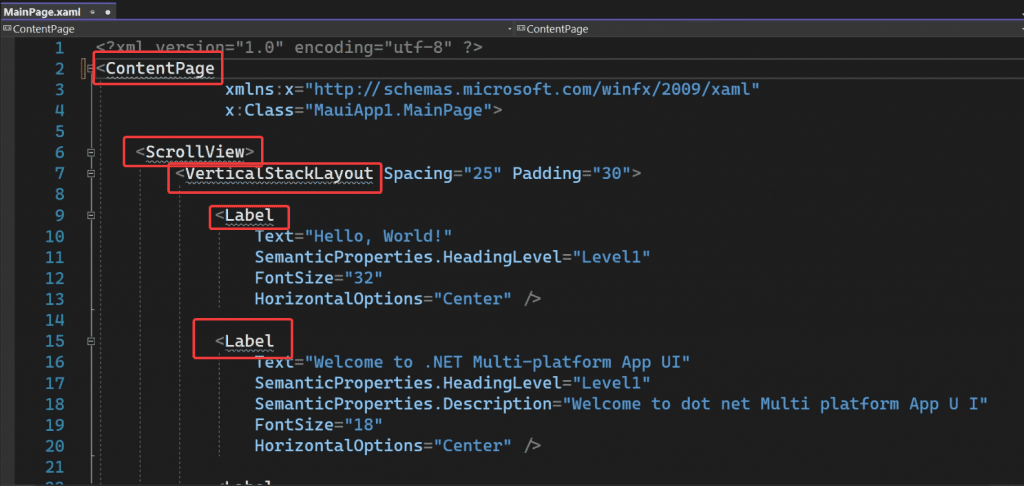Viewport: 1024px width, 486px height.
Task: Click line number 14 in the gutter
Action: point(55,320)
